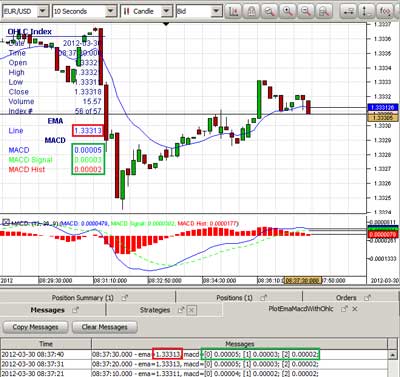The width and height of the screenshot is (400, 377).
Task: Select the zoom in magnifier icon
Action: coord(288,11)
